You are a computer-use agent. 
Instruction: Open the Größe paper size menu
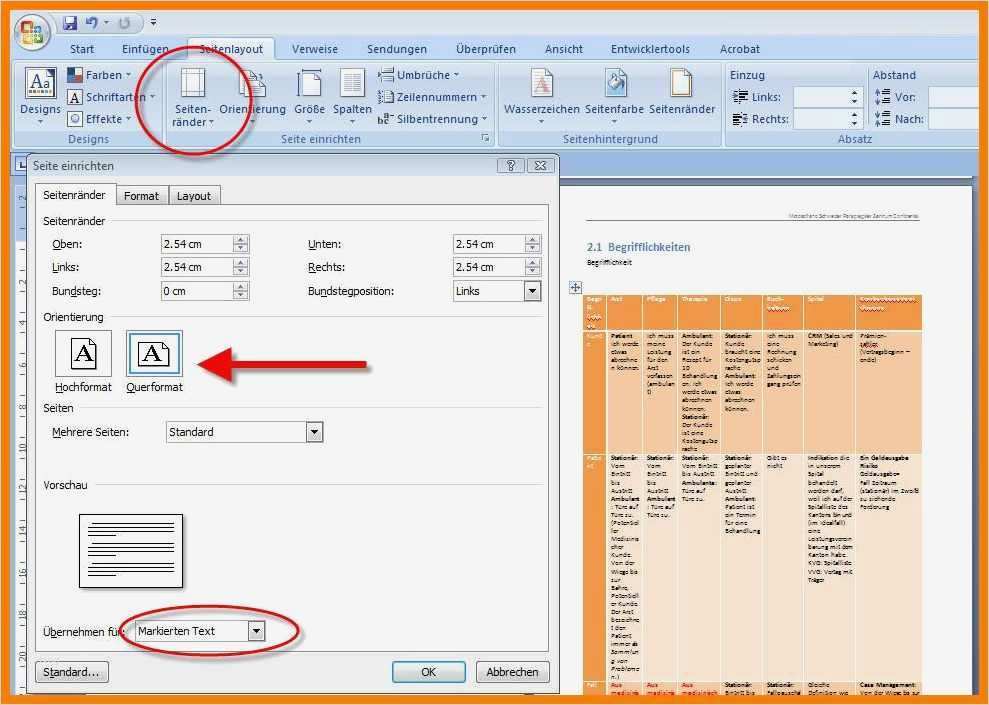coord(310,97)
